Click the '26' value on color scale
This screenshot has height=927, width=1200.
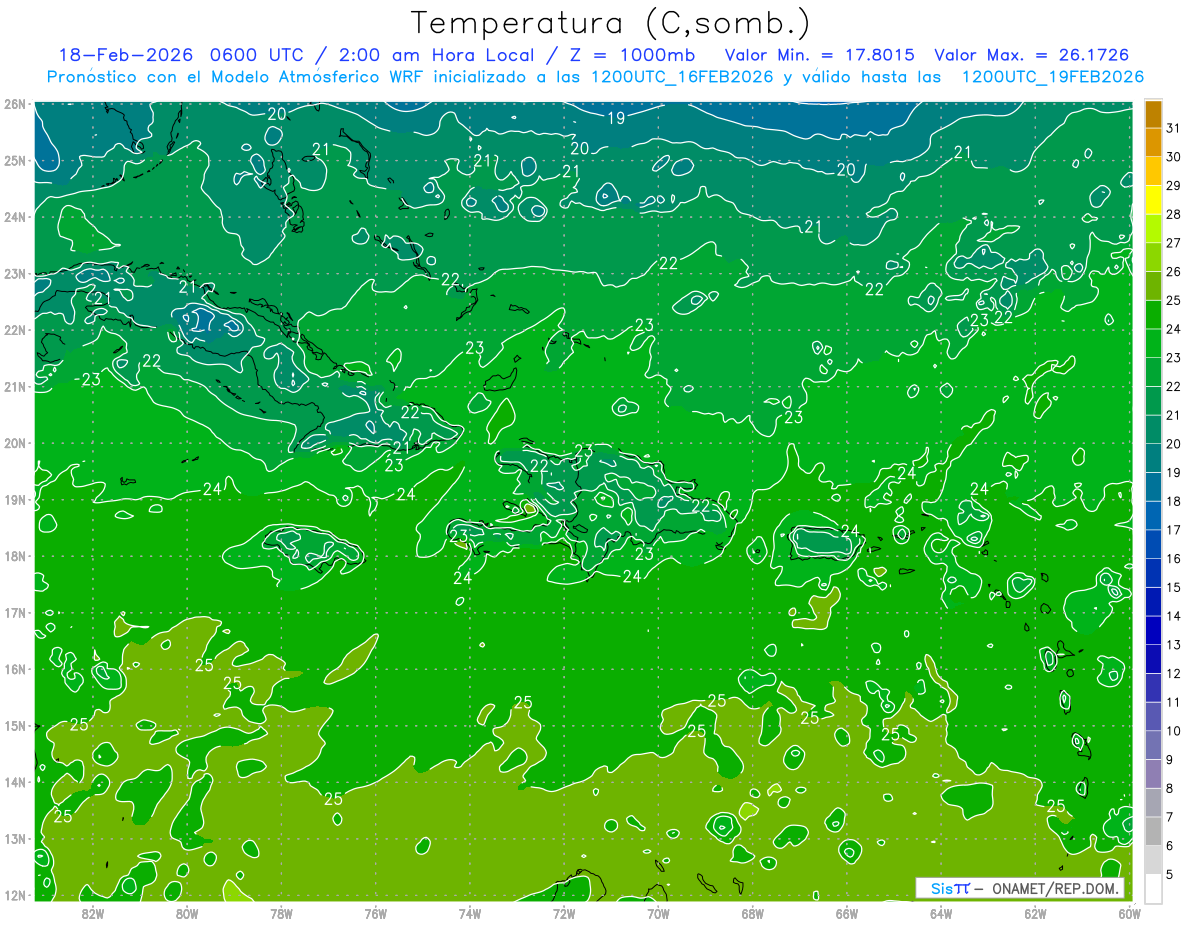(x=1174, y=272)
